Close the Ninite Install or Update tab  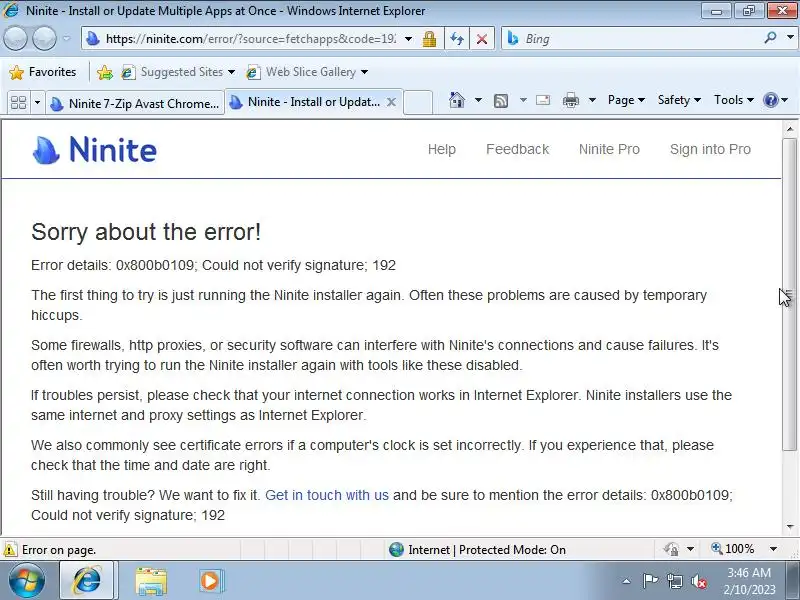pyautogui.click(x=391, y=102)
